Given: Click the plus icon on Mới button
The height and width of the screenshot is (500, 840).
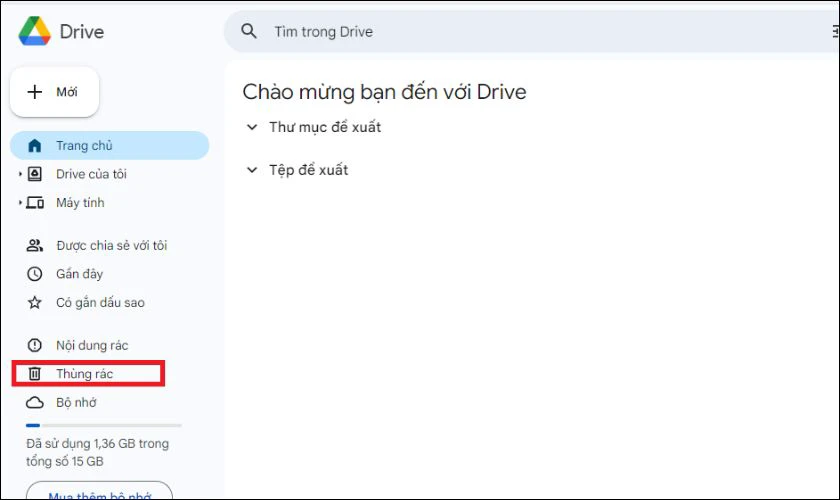Looking at the screenshot, I should 35,92.
